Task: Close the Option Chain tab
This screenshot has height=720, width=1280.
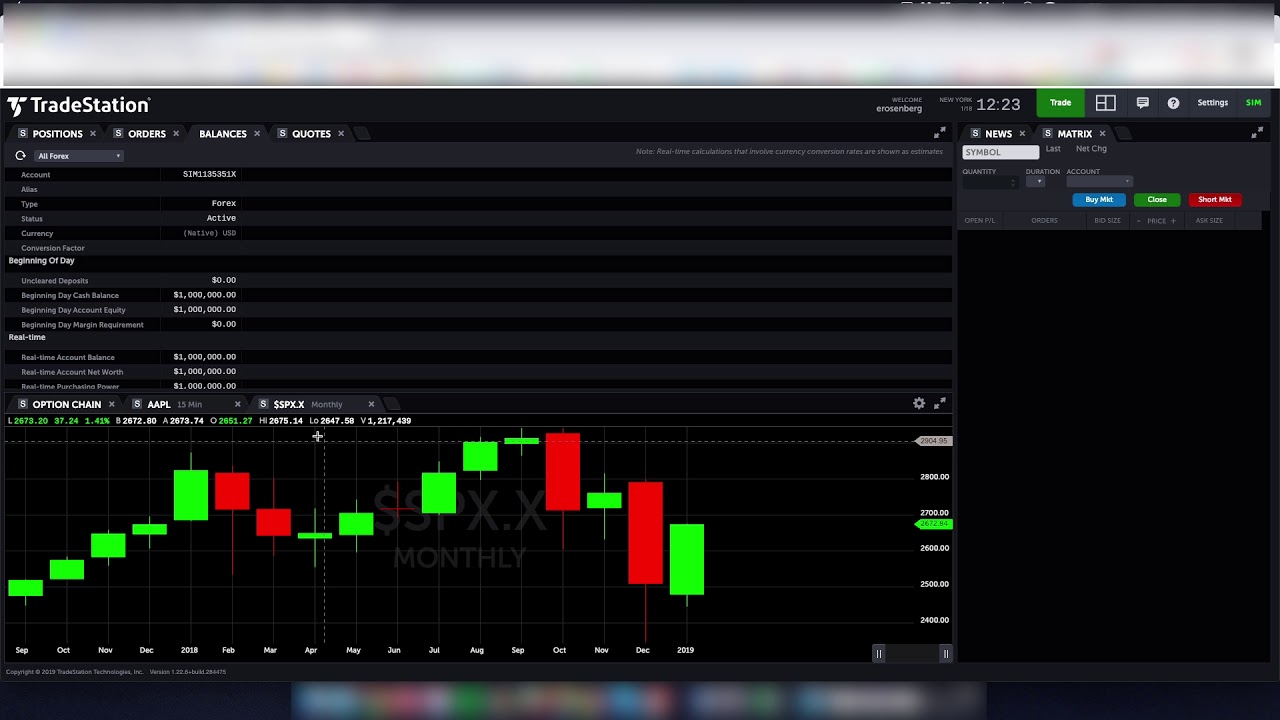Action: (112, 404)
